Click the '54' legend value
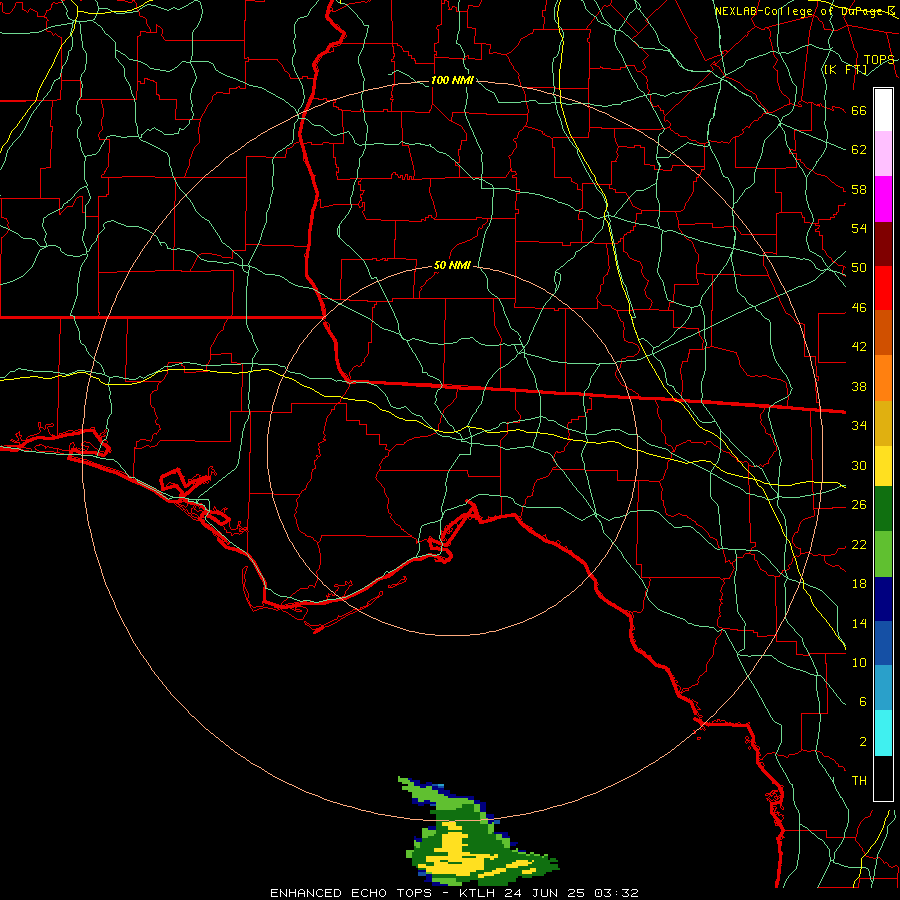 (859, 228)
